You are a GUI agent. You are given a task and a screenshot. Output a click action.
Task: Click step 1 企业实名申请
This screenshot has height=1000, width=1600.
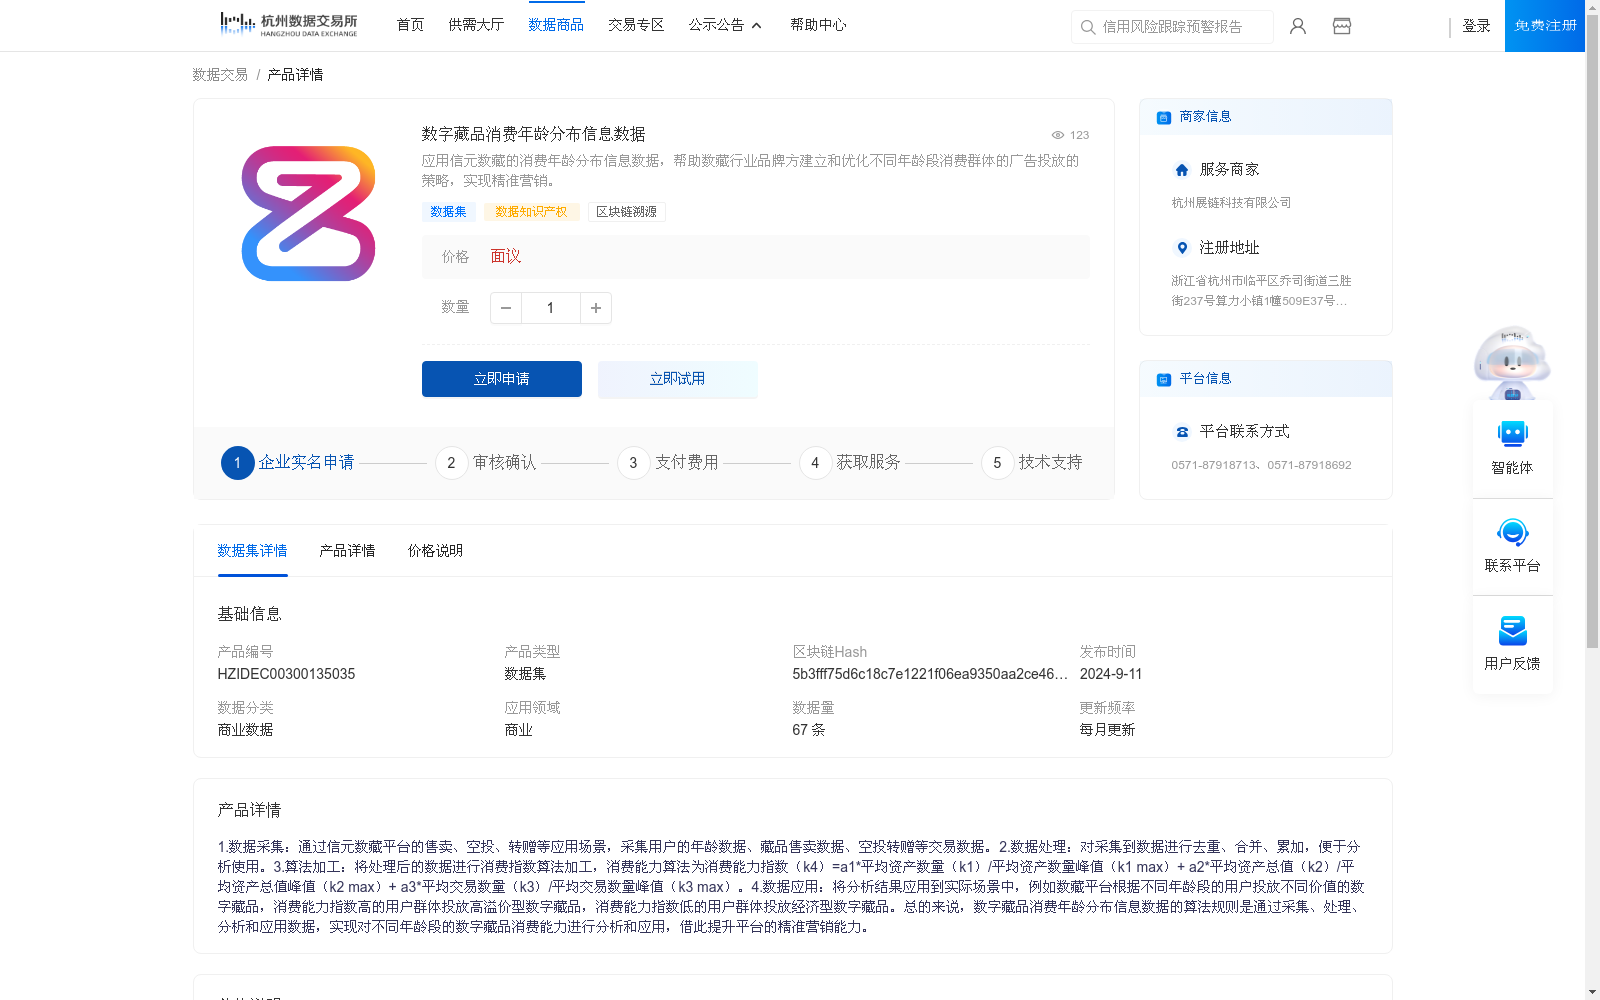288,463
